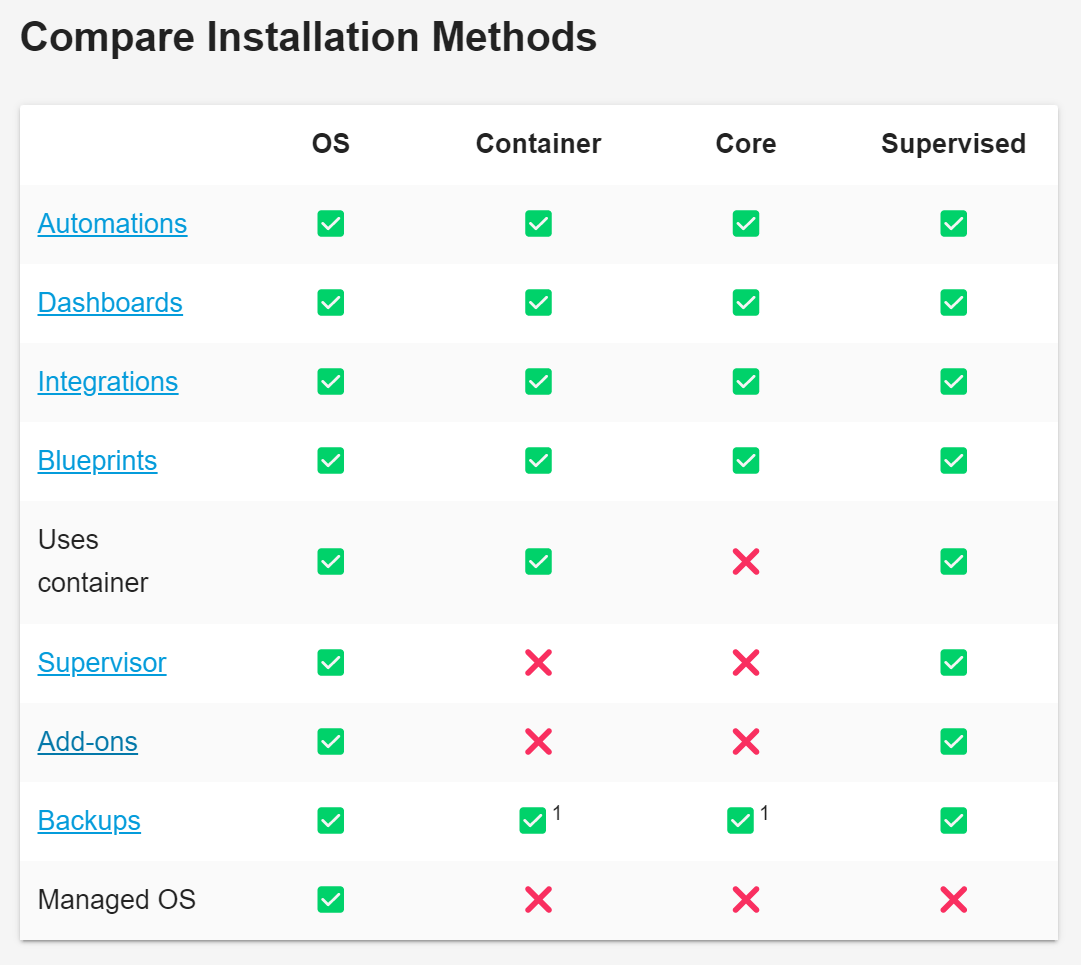Click the OS column header
The height and width of the screenshot is (965, 1081).
coord(331,144)
